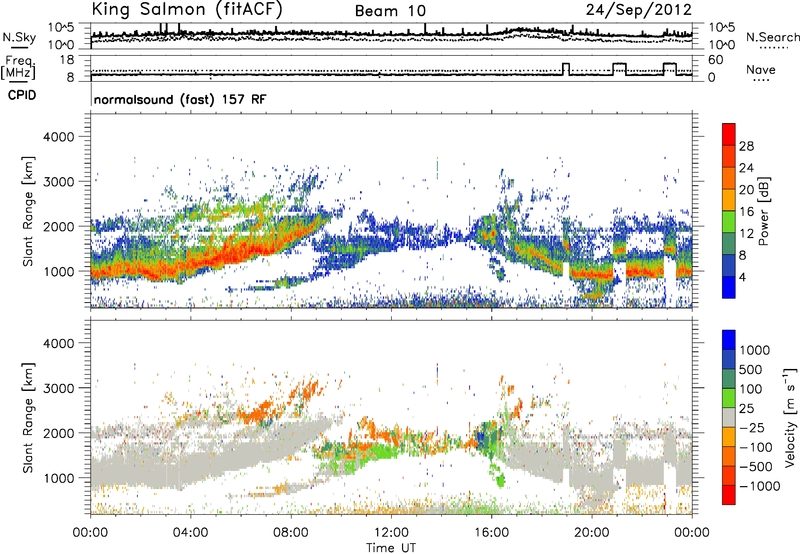This screenshot has width=800, height=554.
Task: Select the yellow-green 12–16 dB Power colorbar segment
Action: pos(729,222)
